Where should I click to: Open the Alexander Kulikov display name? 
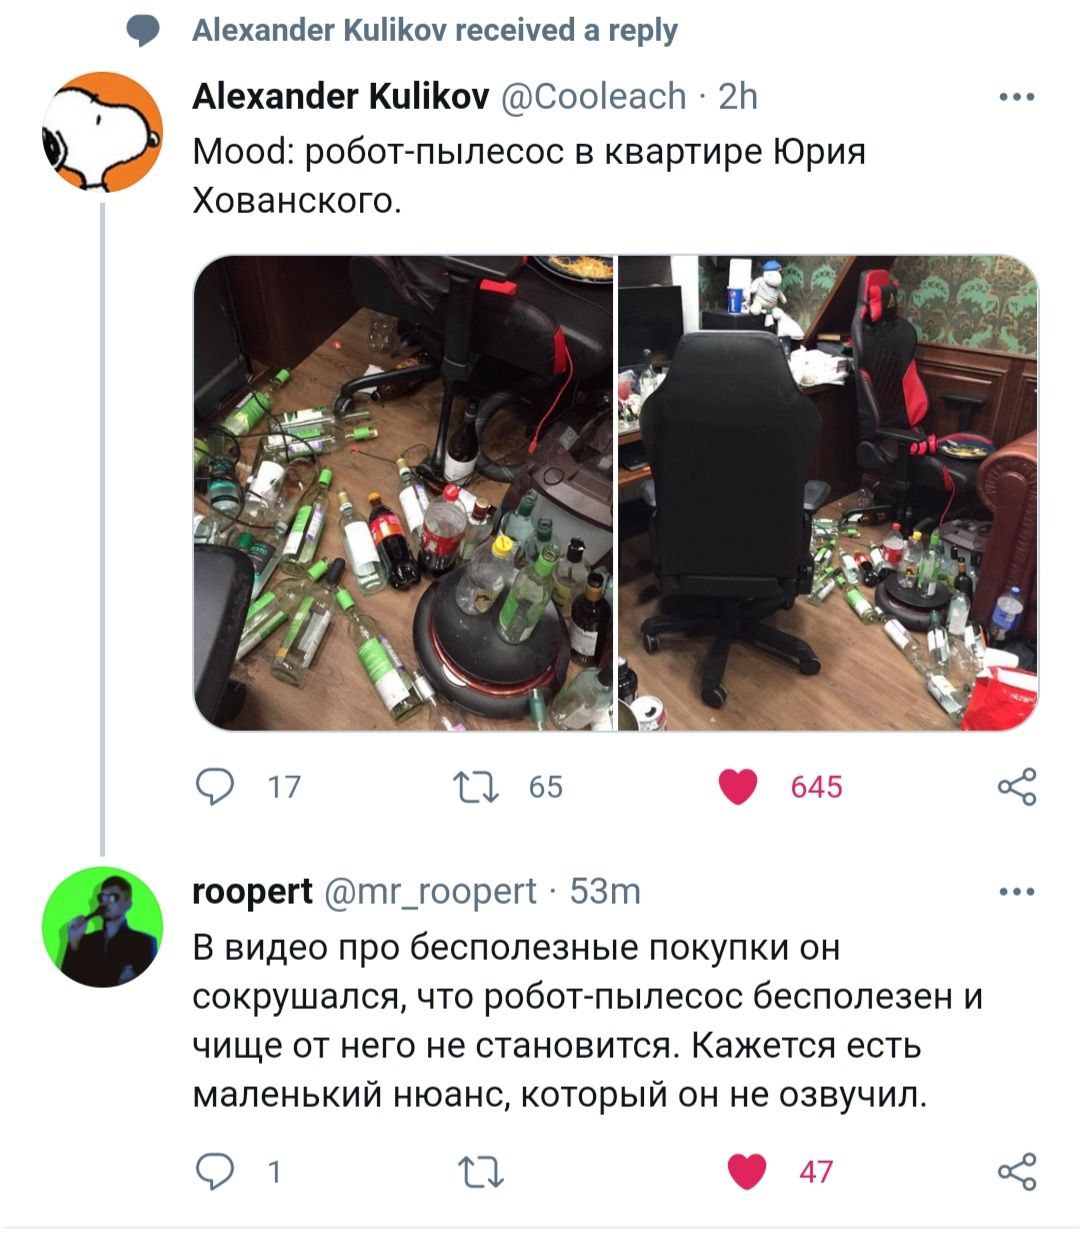coord(340,96)
